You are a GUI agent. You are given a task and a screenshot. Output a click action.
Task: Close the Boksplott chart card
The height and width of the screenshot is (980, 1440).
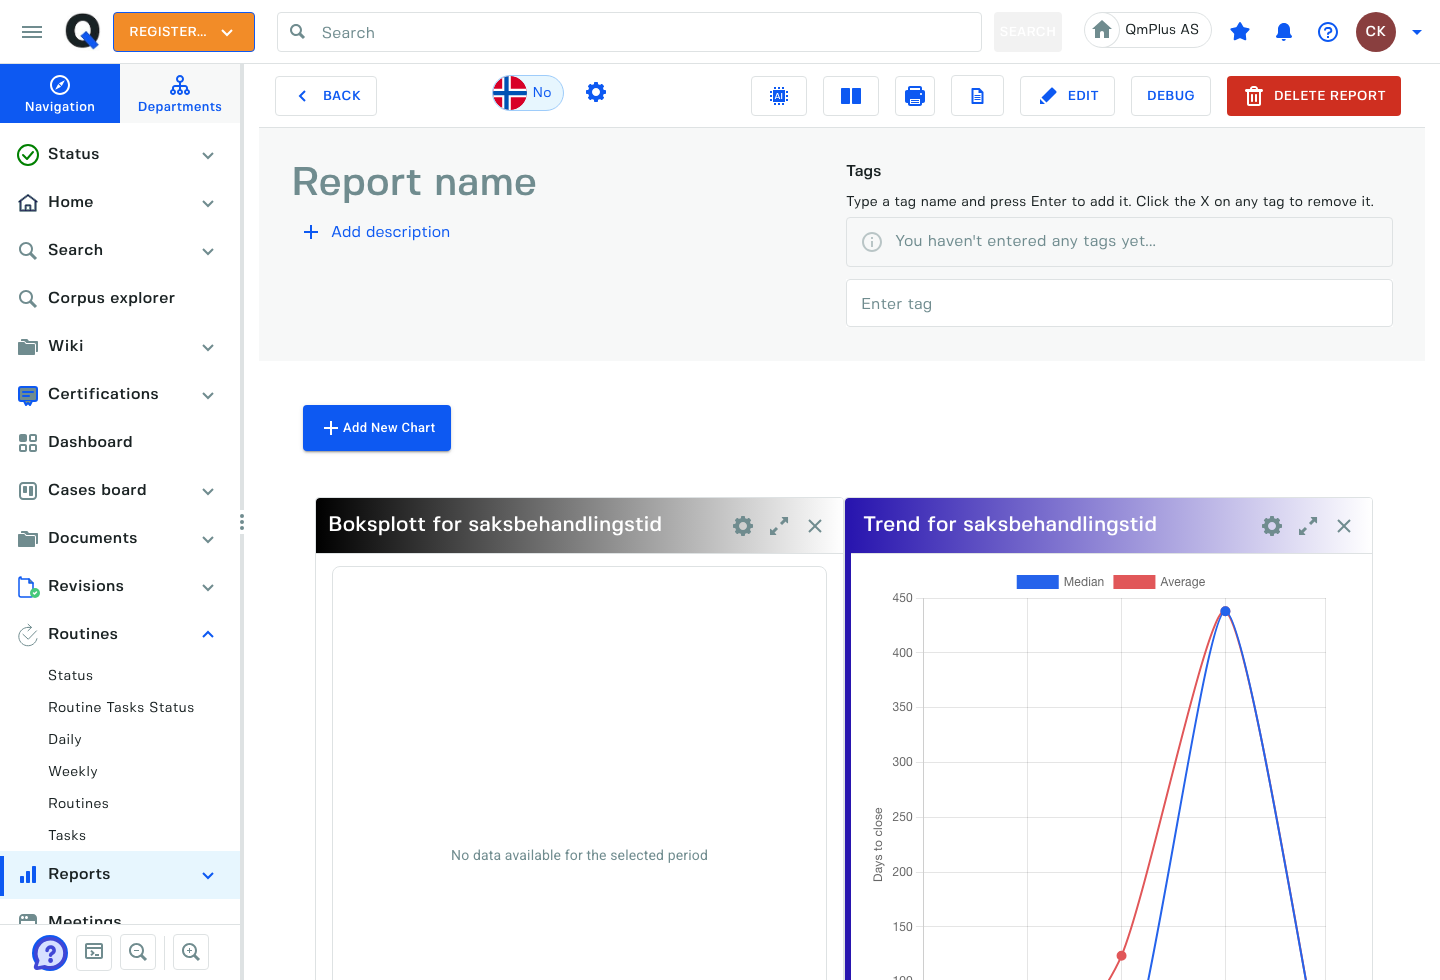[815, 526]
